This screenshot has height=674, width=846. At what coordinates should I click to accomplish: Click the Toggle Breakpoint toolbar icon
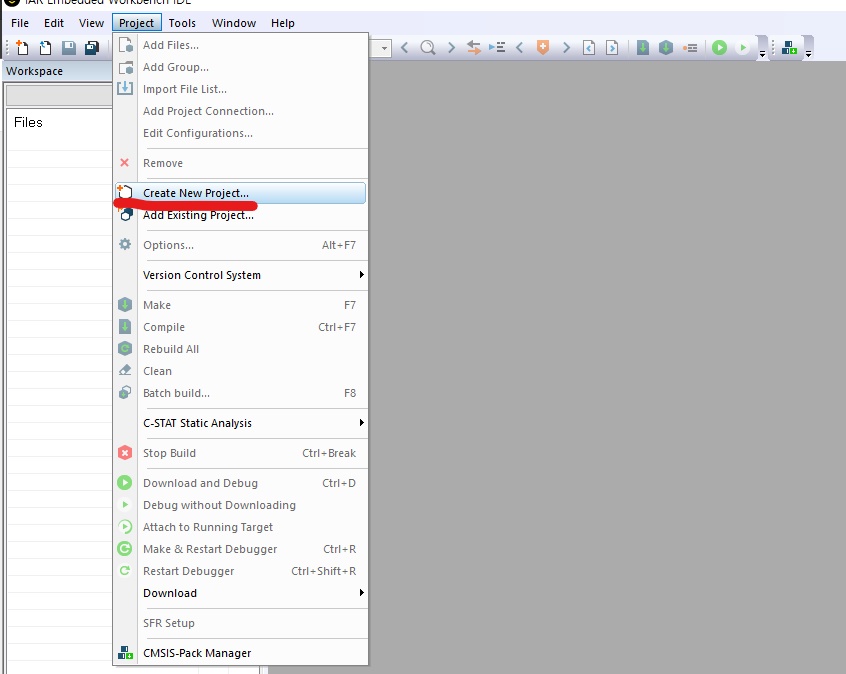[690, 47]
